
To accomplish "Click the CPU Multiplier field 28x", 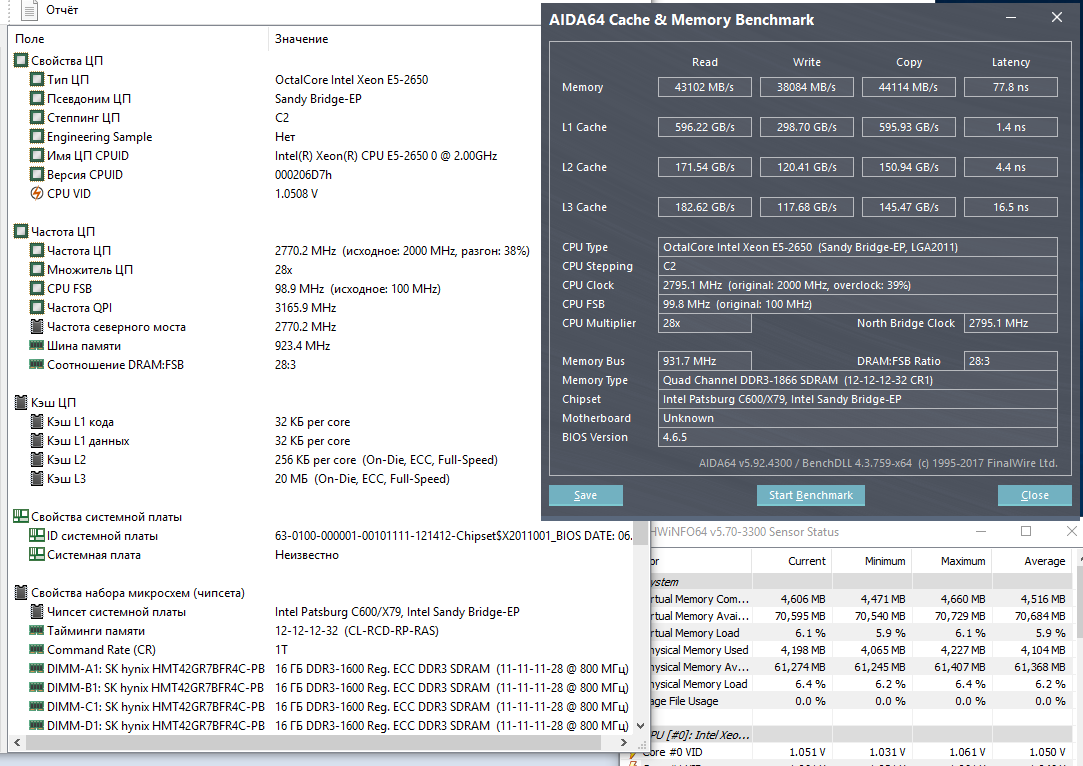I will (704, 323).
